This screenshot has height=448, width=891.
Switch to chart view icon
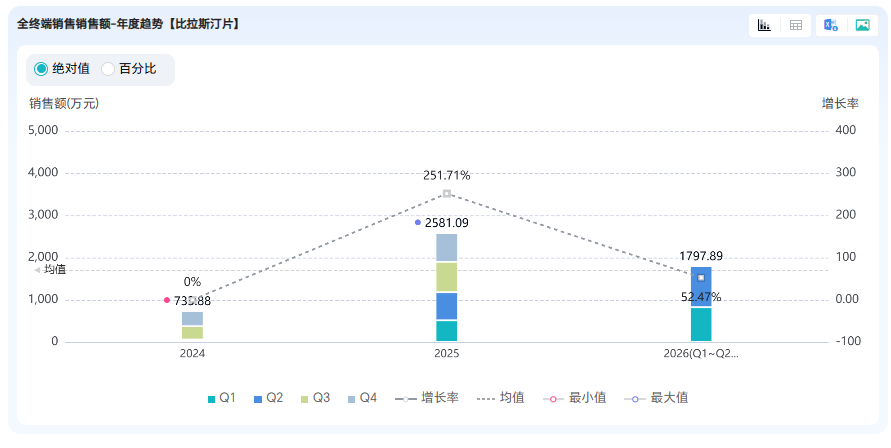[764, 25]
